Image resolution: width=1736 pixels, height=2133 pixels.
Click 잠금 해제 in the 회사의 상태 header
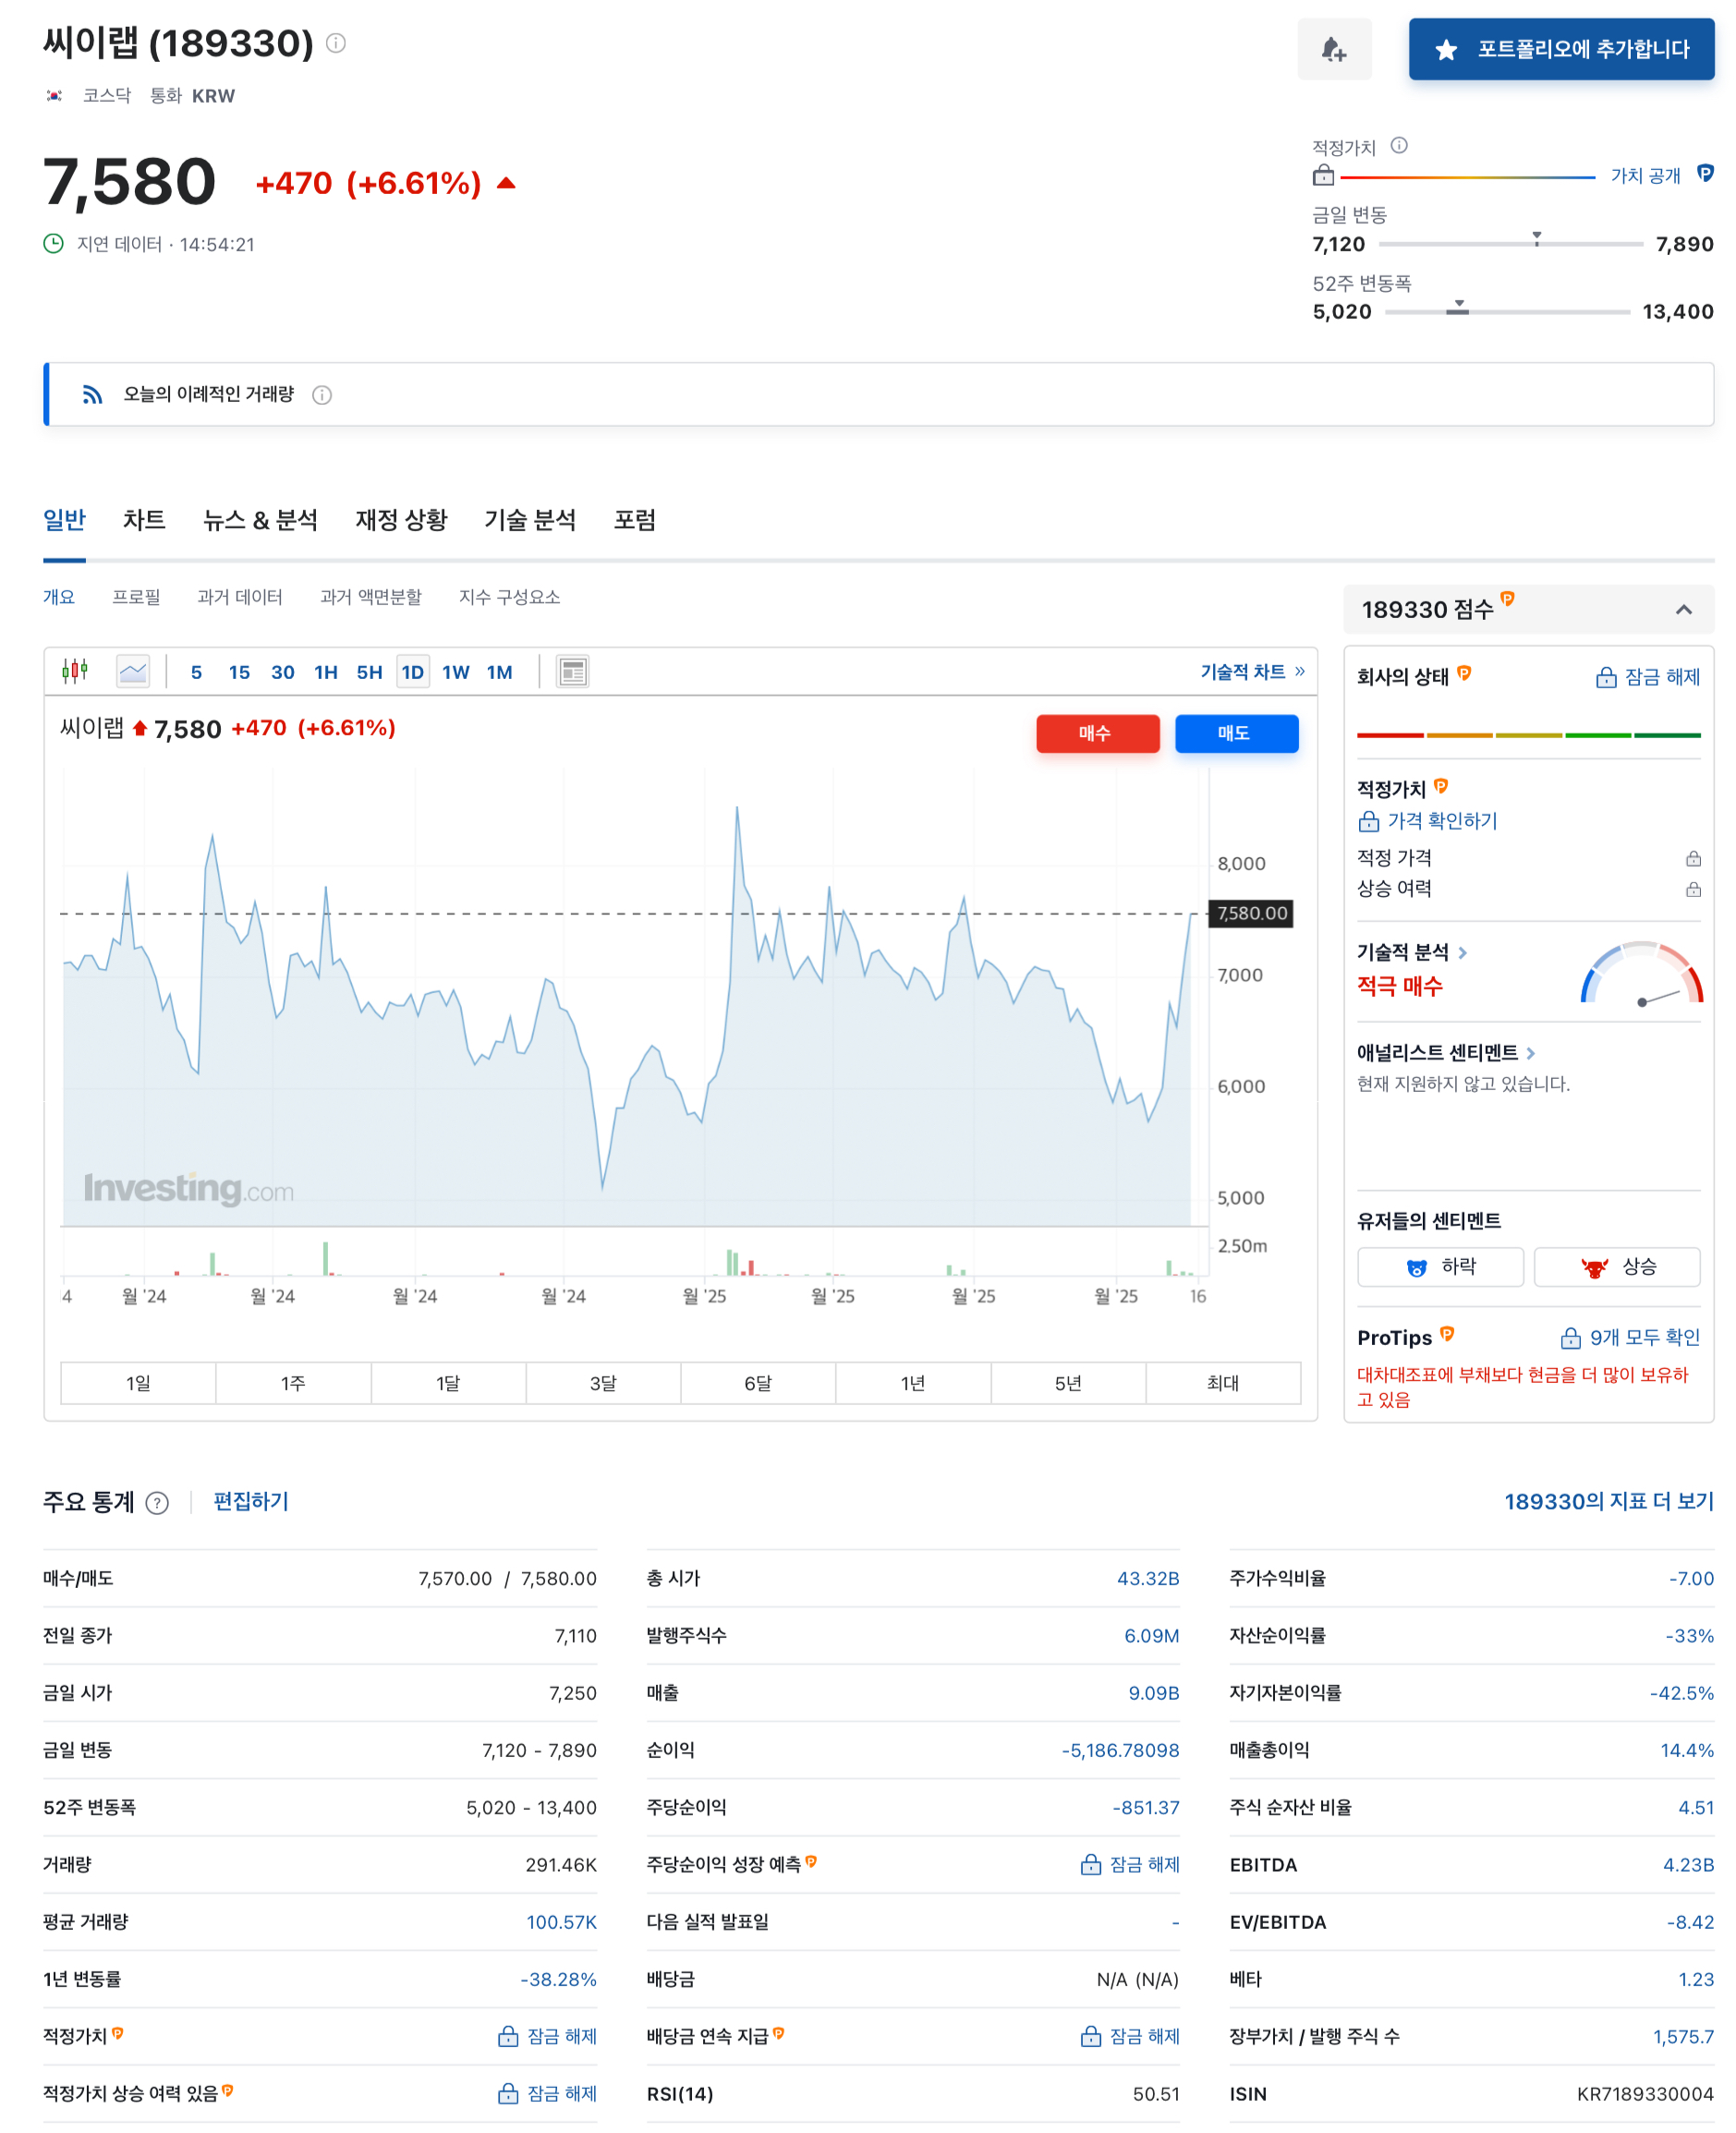[1648, 677]
